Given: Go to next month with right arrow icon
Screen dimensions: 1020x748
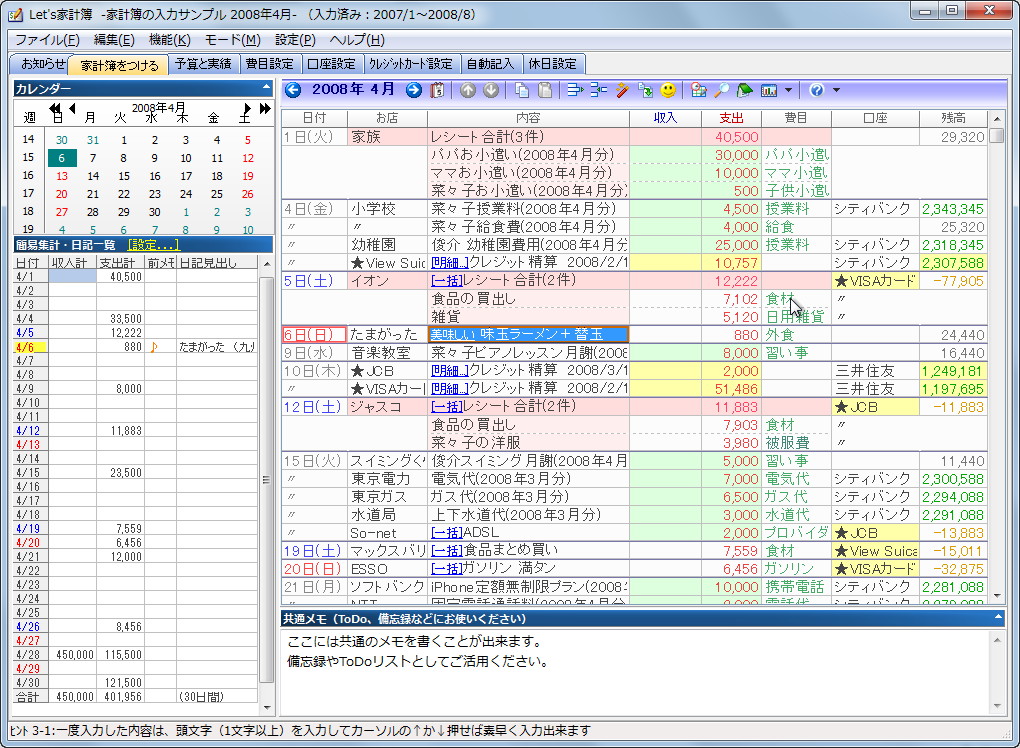Looking at the screenshot, I should [x=413, y=90].
